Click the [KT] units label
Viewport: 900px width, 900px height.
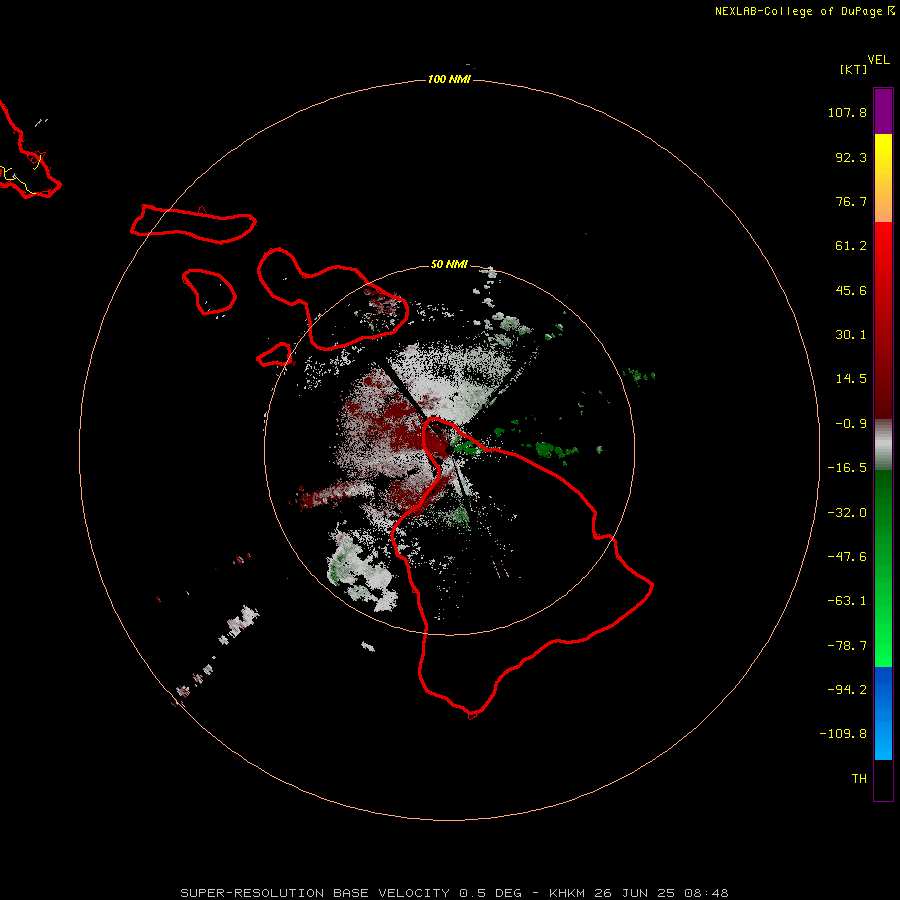pos(854,69)
